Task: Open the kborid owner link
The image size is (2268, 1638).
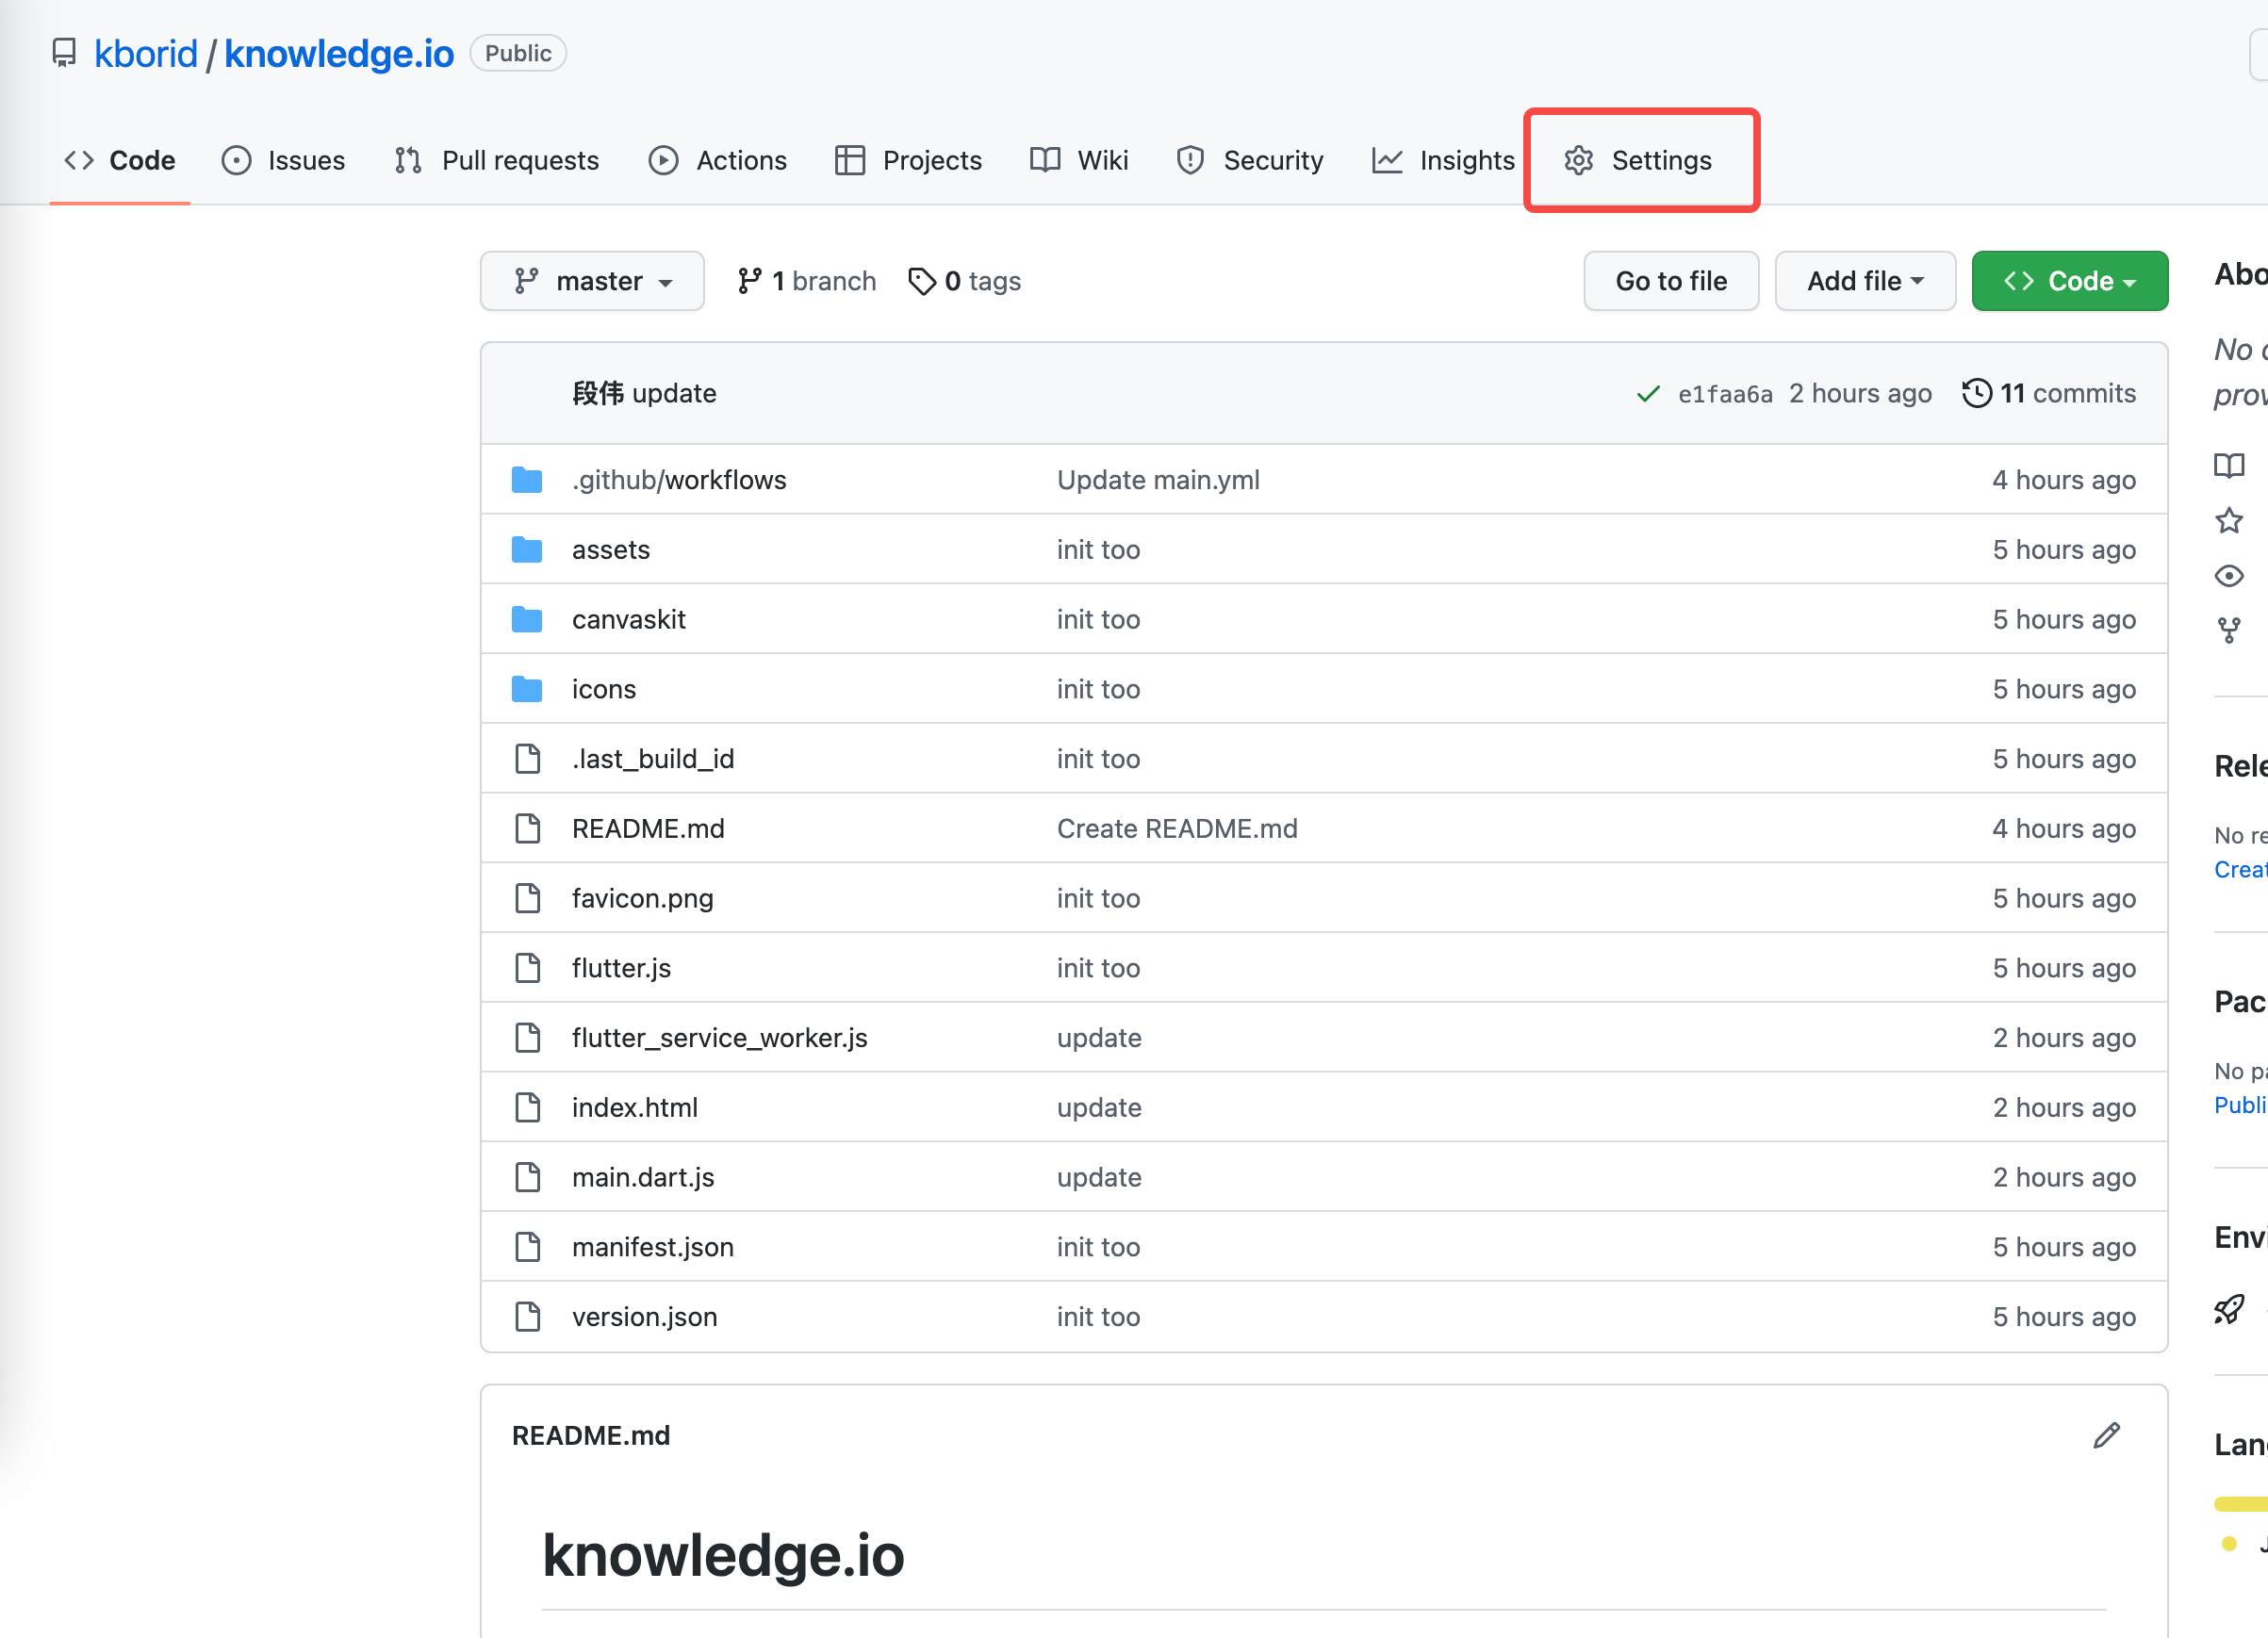Action: [146, 54]
